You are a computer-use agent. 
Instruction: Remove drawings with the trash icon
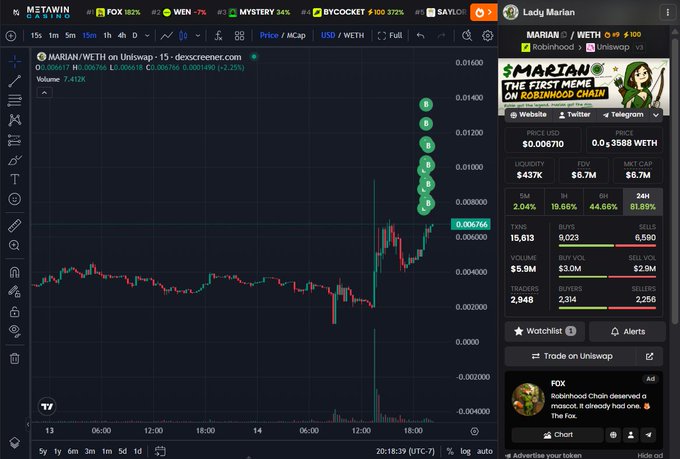[15, 358]
